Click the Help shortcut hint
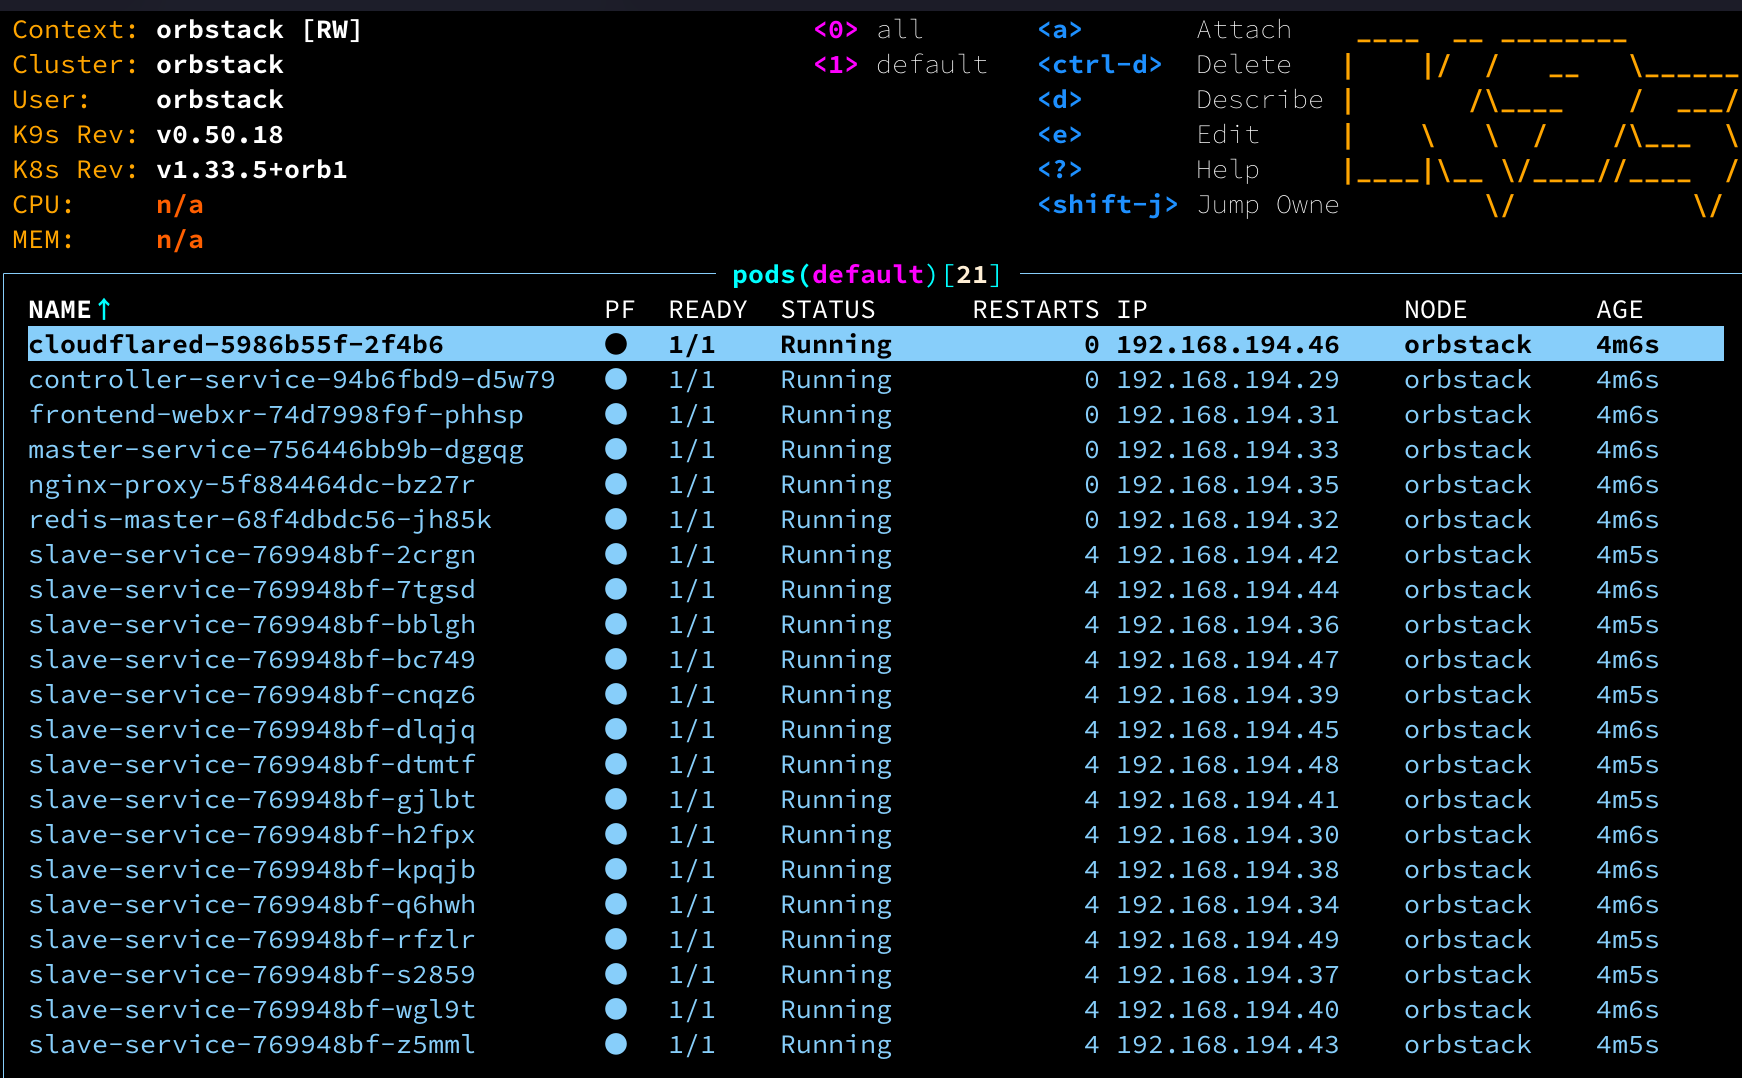This screenshot has height=1078, width=1742. tap(1227, 170)
